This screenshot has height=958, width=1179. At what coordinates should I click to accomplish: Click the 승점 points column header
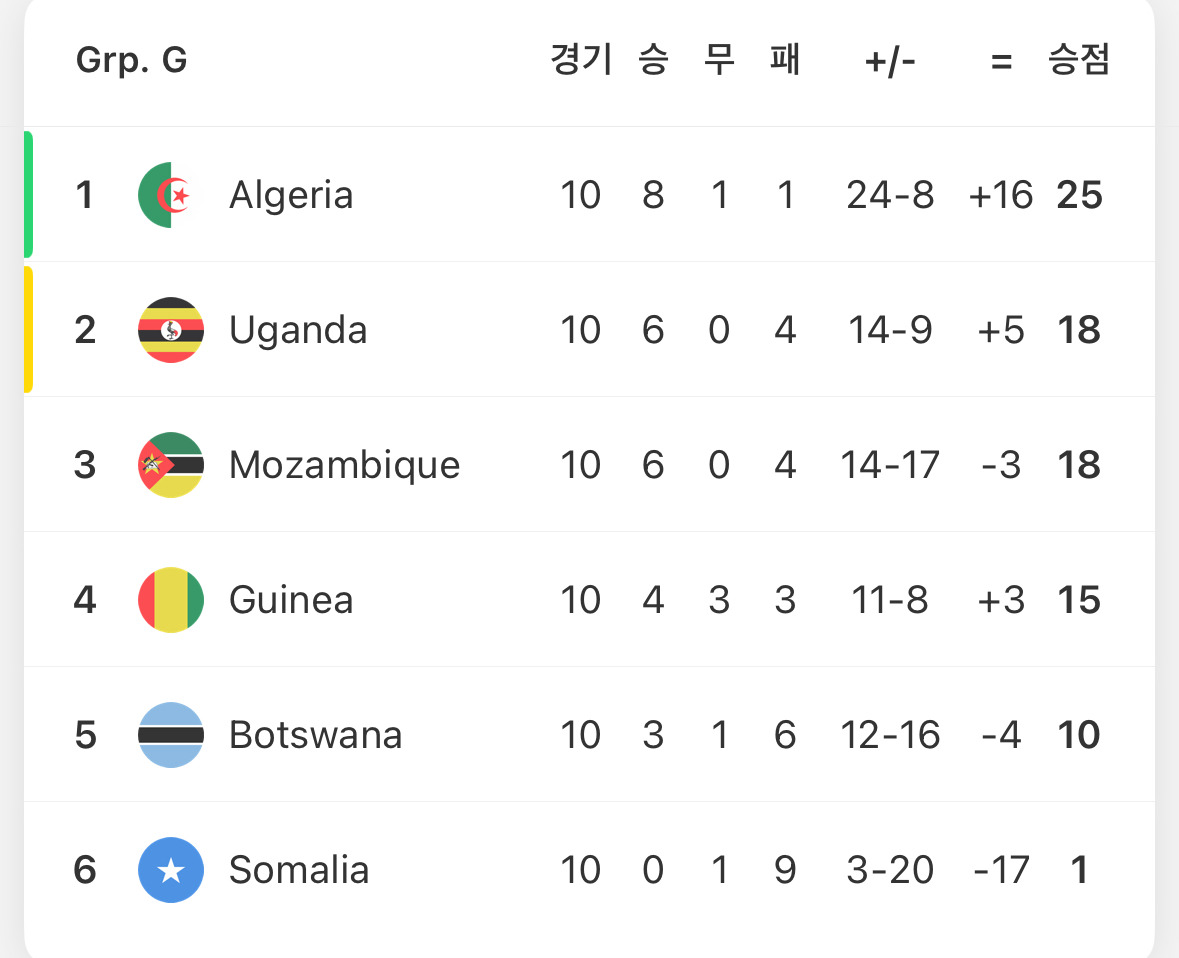(x=1078, y=62)
